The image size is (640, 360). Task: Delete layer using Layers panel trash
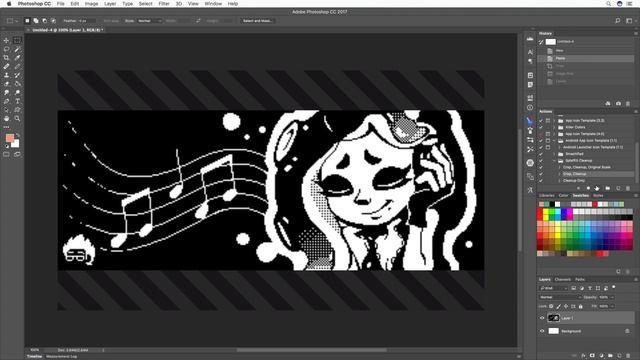point(628,356)
